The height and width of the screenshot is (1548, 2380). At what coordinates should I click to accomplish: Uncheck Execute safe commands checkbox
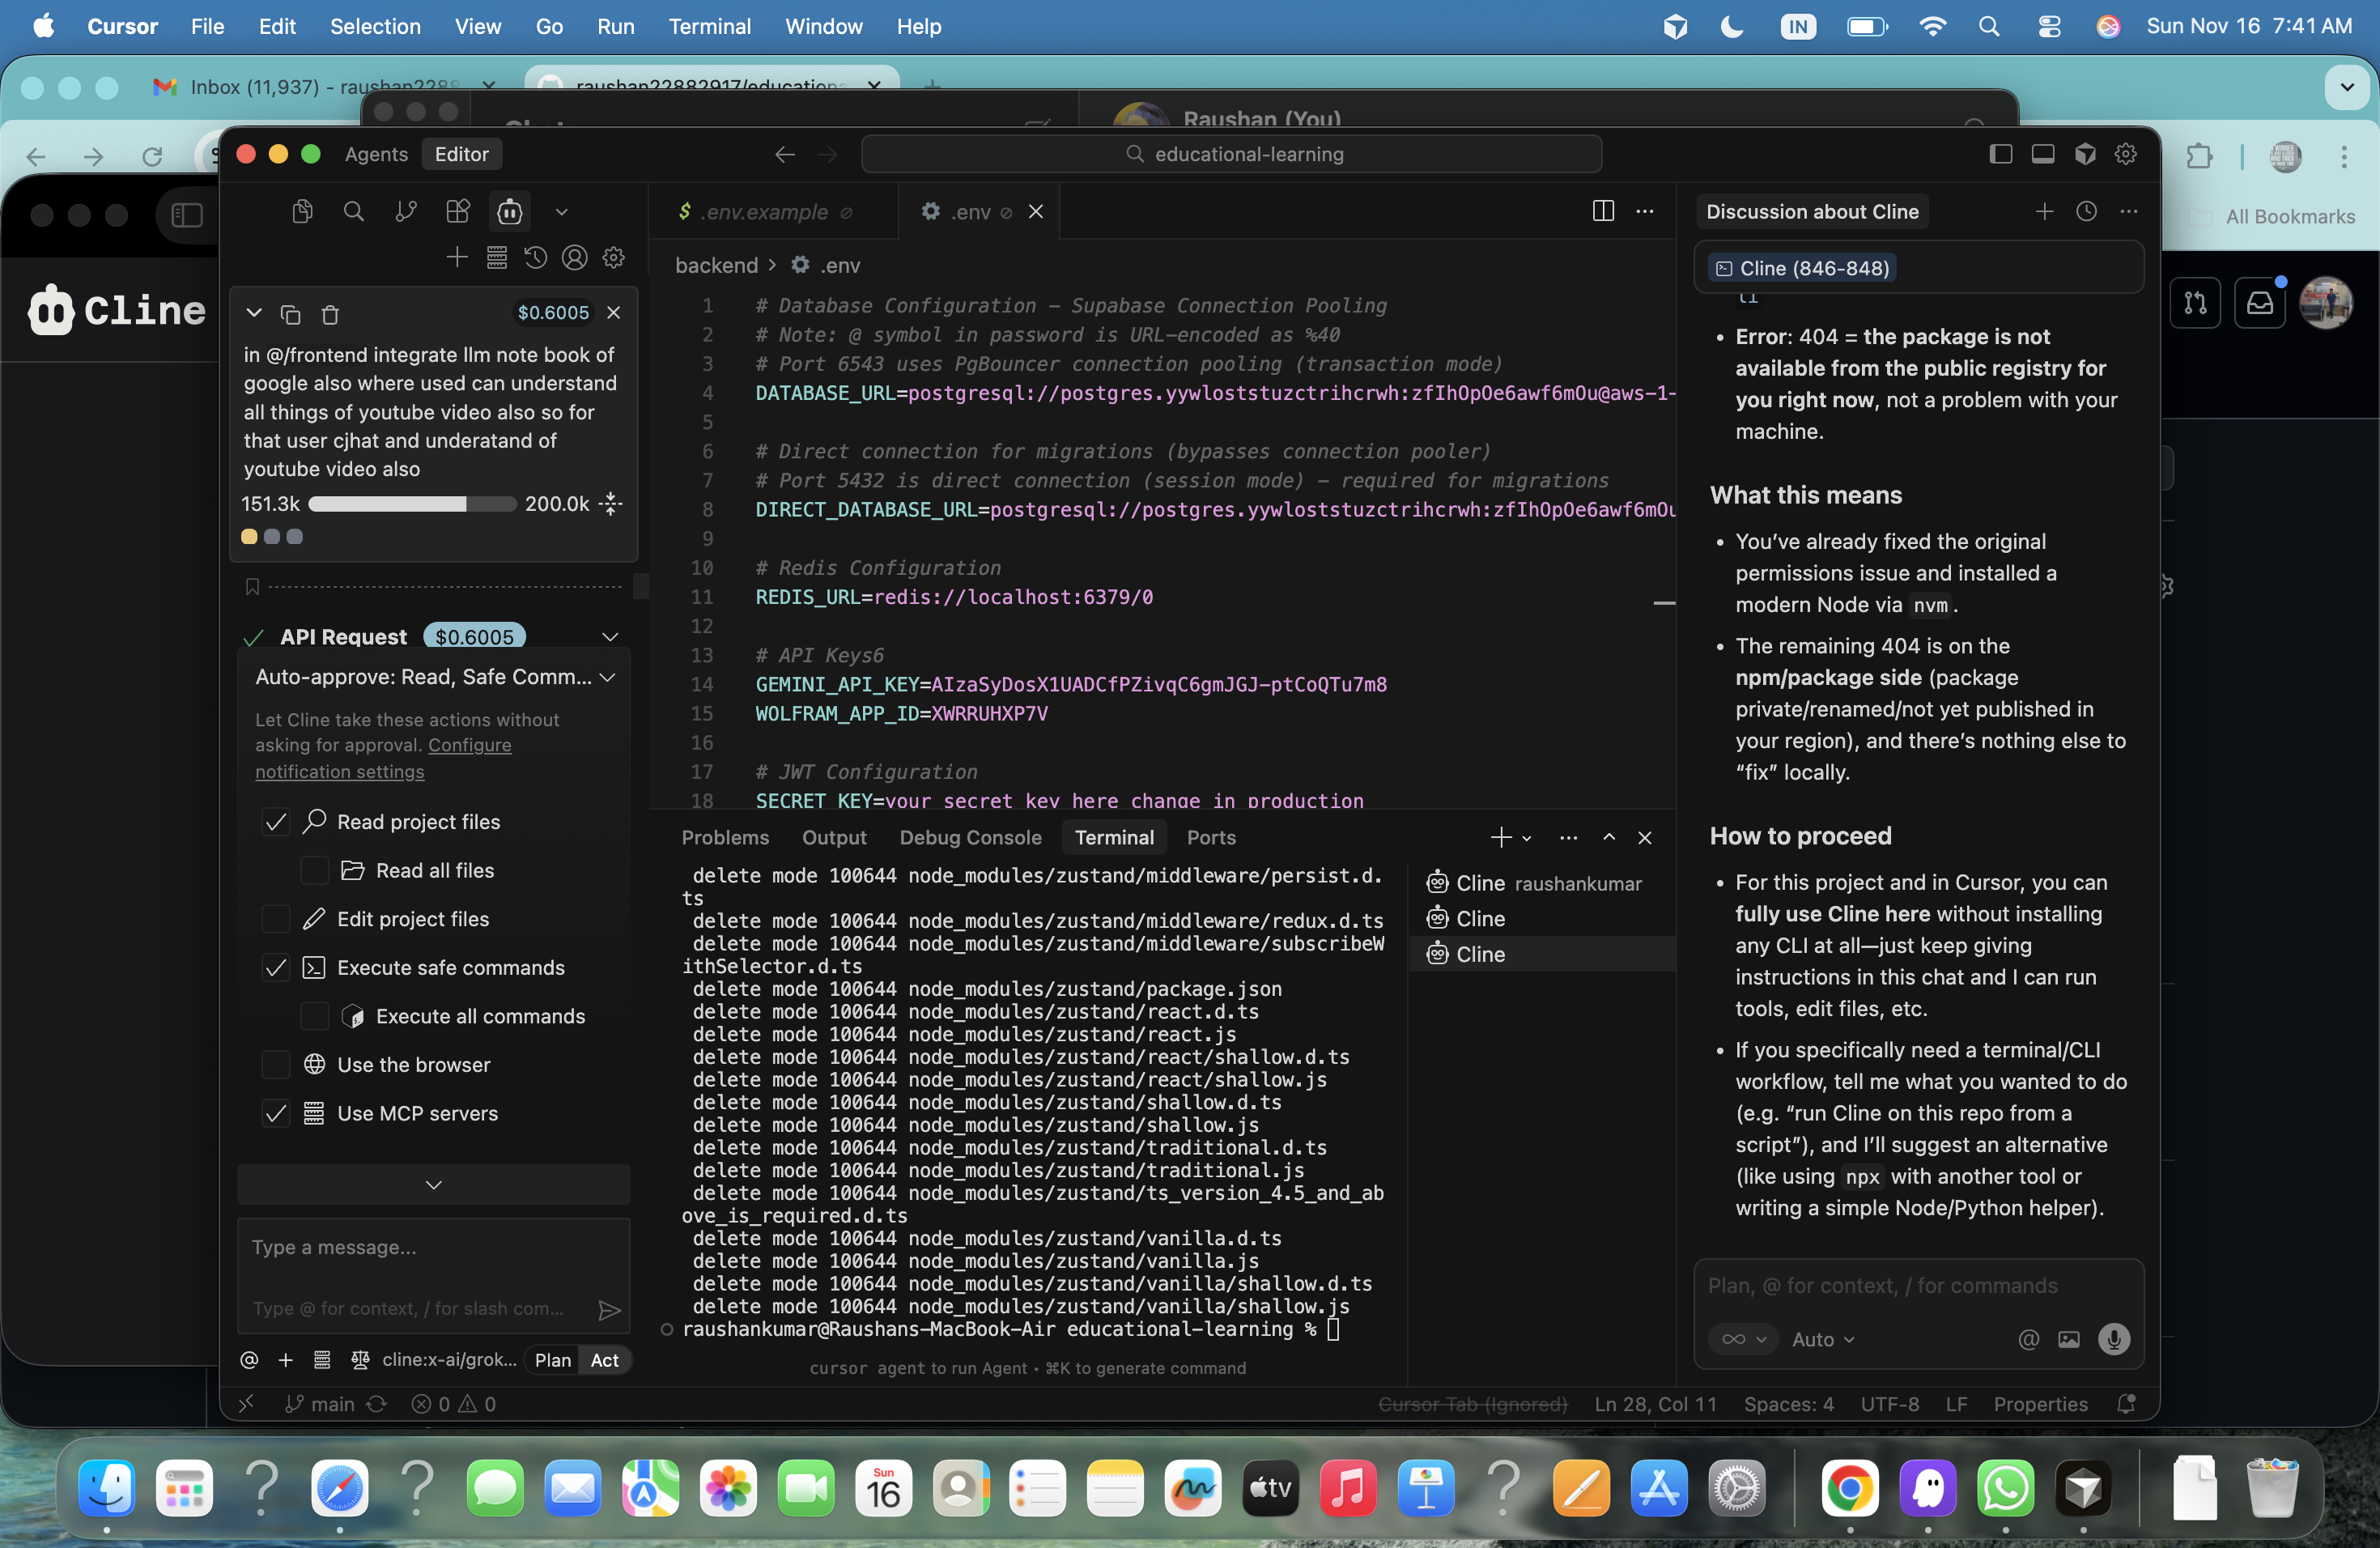(x=275, y=968)
